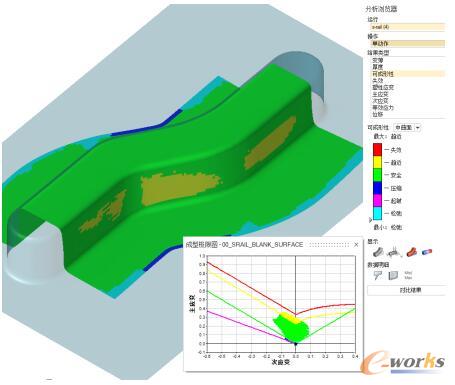Select the 变薄 result type
The height and width of the screenshot is (385, 455).
tap(378, 60)
